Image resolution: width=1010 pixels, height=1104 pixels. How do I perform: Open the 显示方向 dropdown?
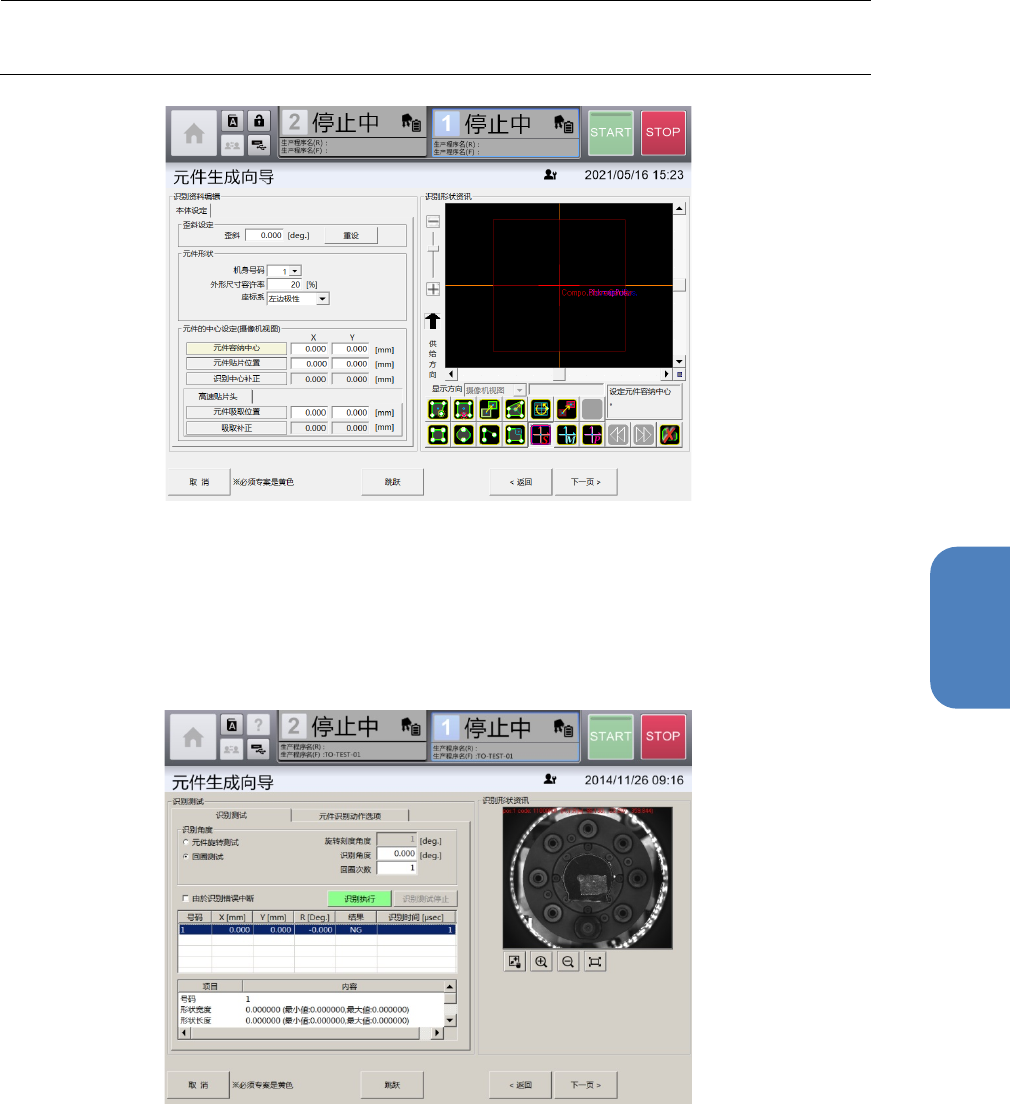(519, 390)
